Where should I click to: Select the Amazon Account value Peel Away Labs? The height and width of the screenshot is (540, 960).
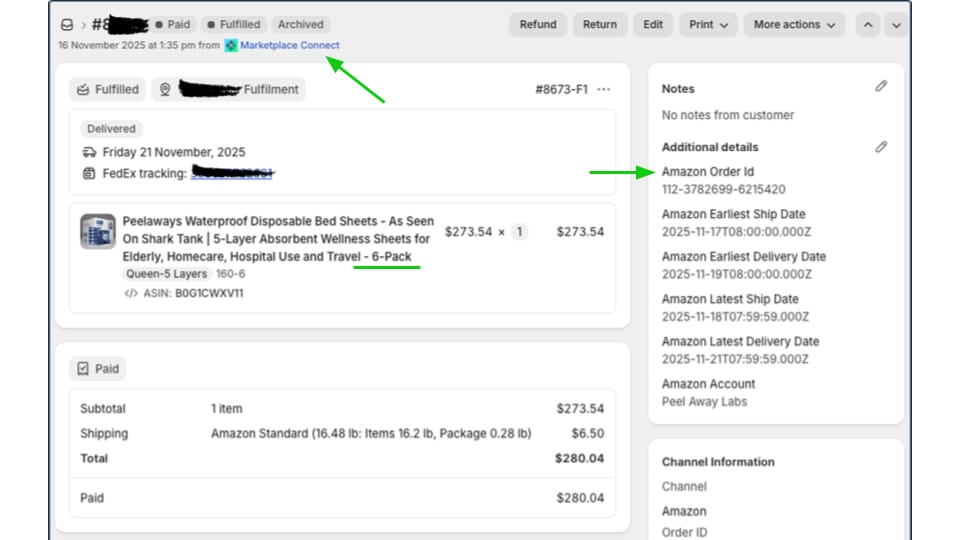coord(705,402)
